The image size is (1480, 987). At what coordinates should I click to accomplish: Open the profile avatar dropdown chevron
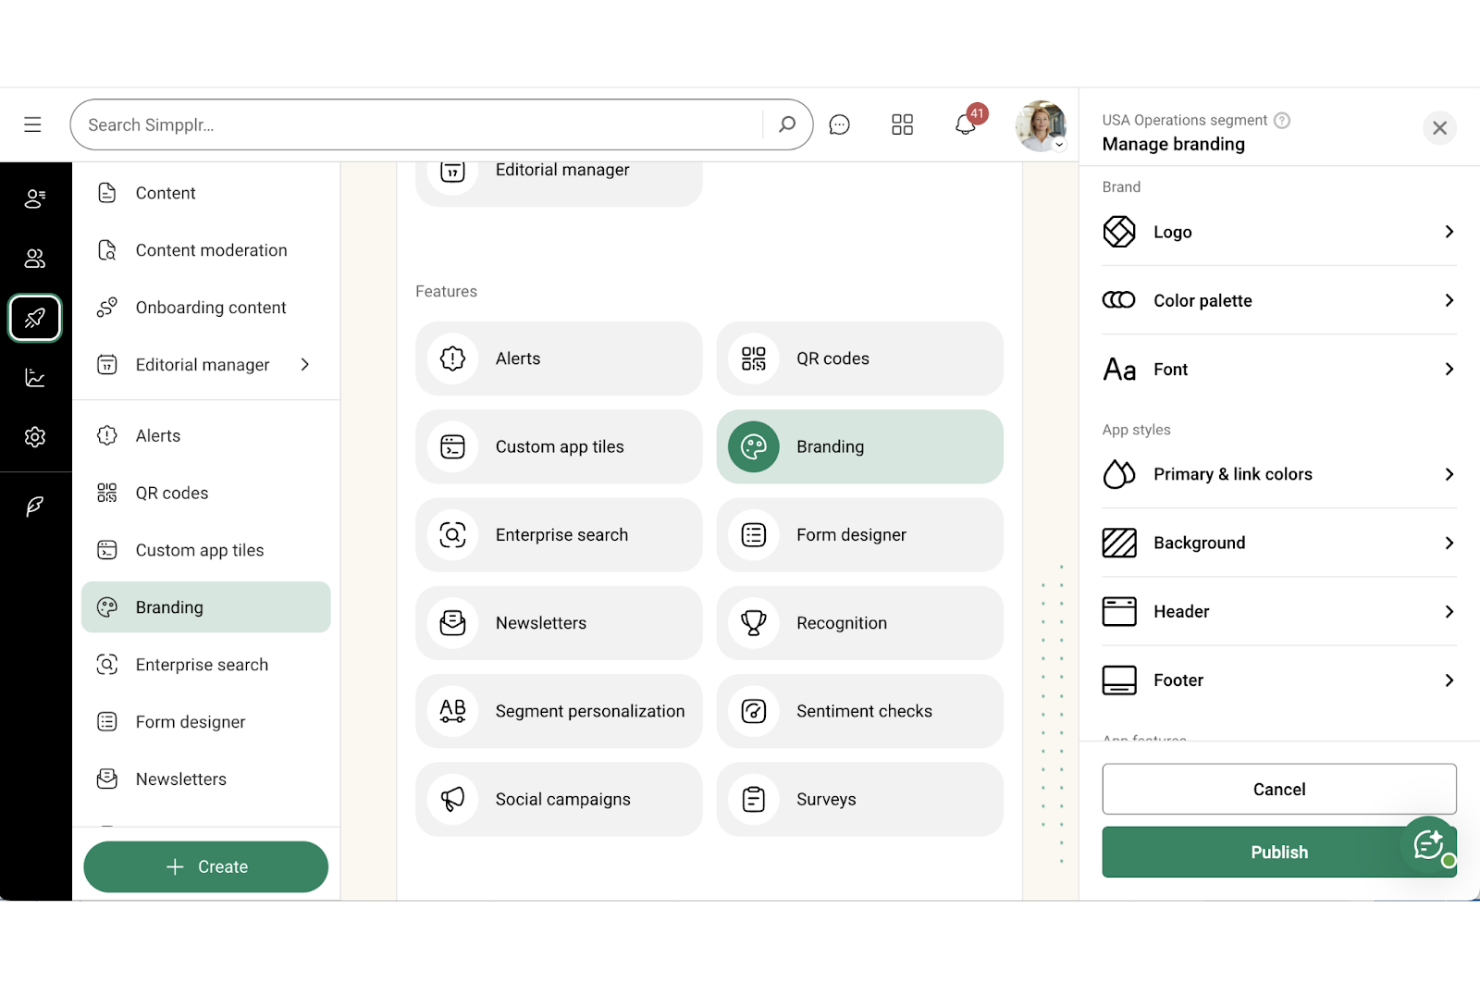1059,143
